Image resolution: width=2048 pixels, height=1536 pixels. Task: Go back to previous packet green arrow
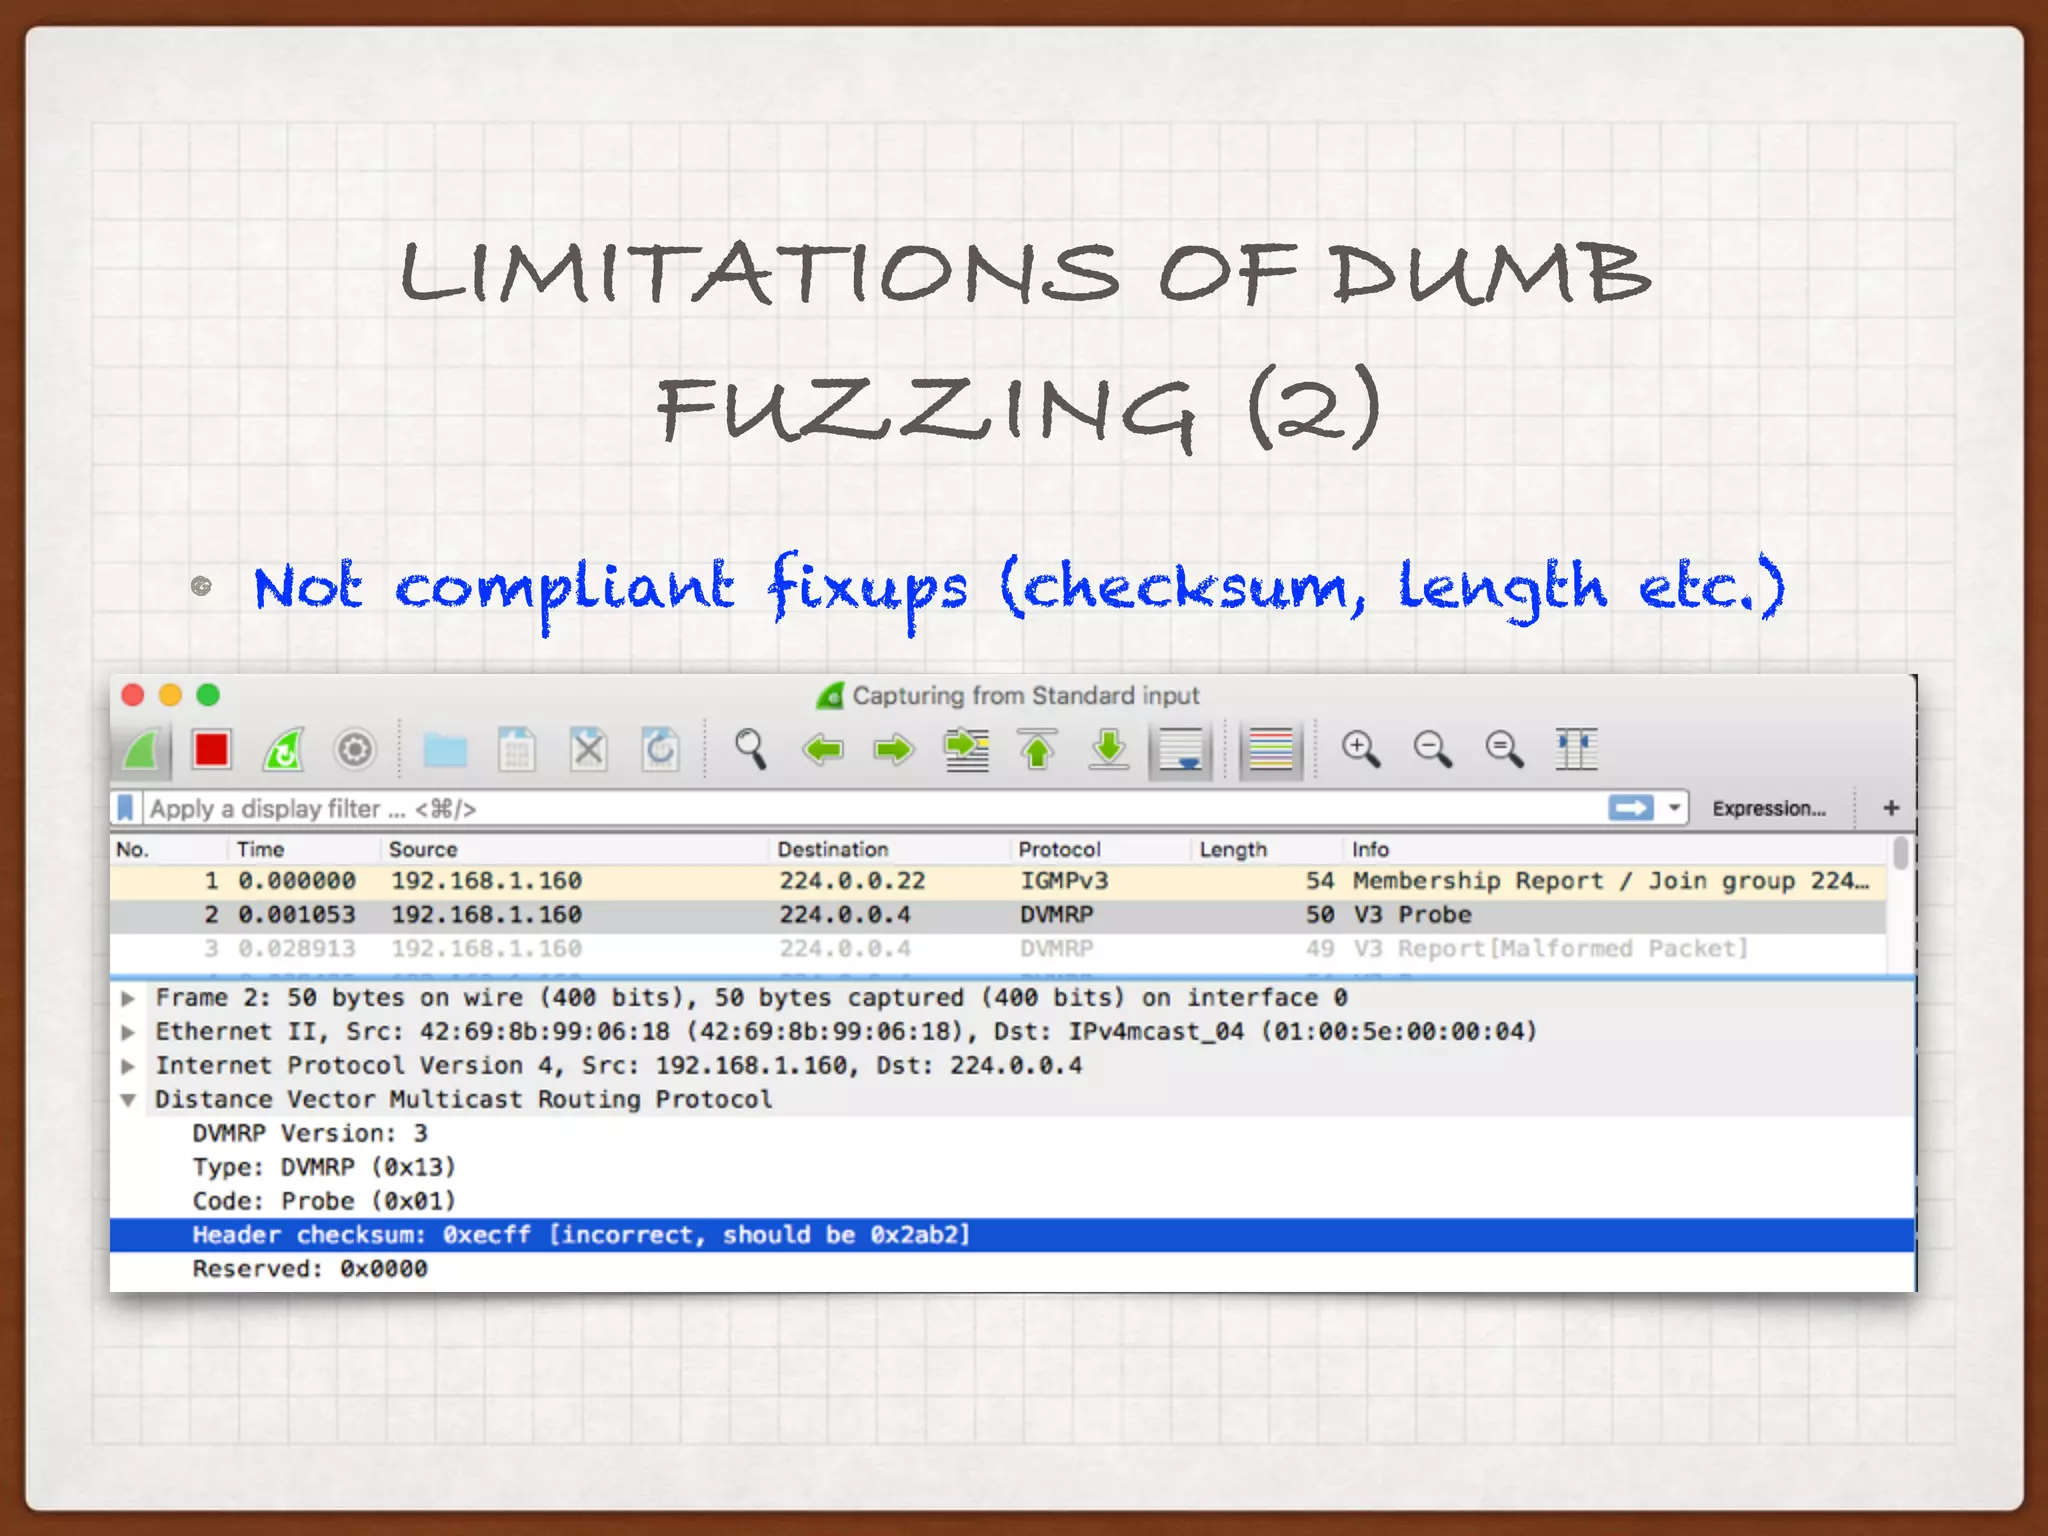click(x=823, y=749)
